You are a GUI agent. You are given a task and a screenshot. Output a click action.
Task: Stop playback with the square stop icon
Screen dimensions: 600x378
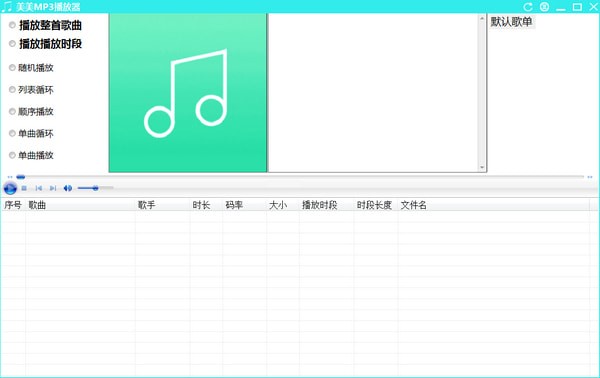[x=24, y=188]
